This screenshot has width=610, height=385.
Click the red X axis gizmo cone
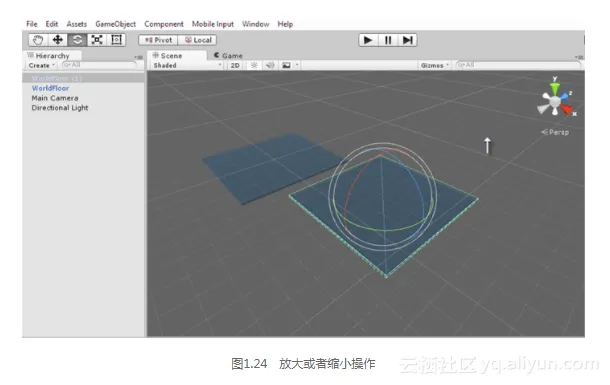pos(567,110)
